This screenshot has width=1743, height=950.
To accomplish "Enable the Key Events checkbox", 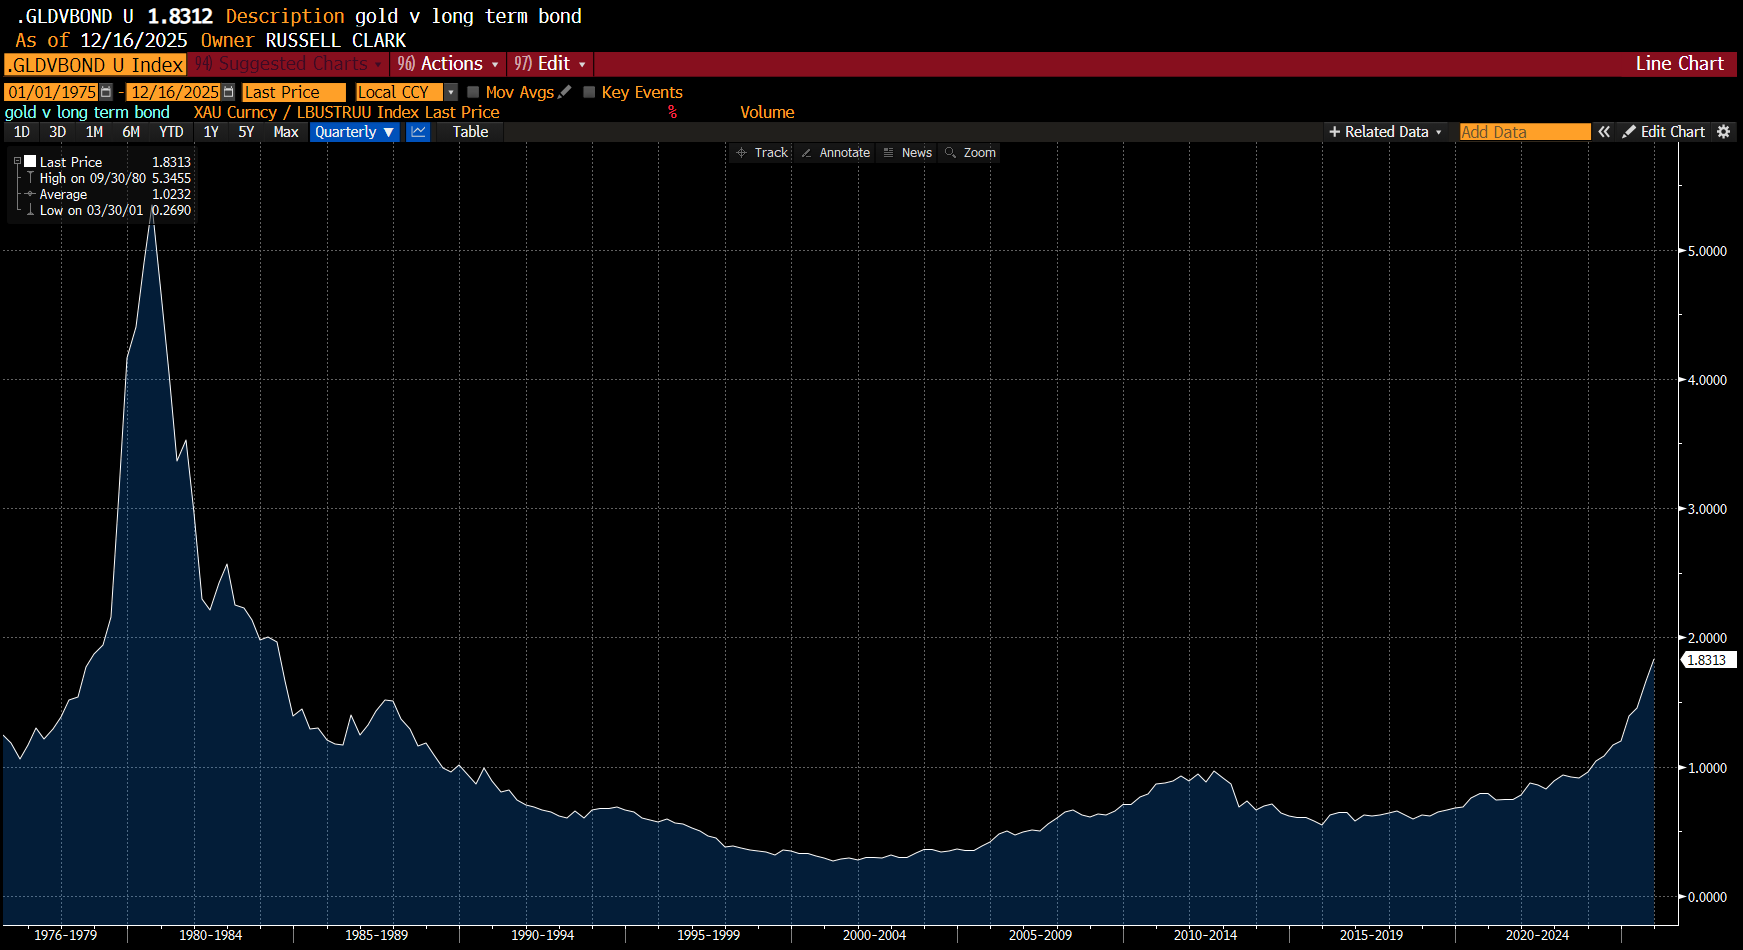I will click(x=590, y=92).
